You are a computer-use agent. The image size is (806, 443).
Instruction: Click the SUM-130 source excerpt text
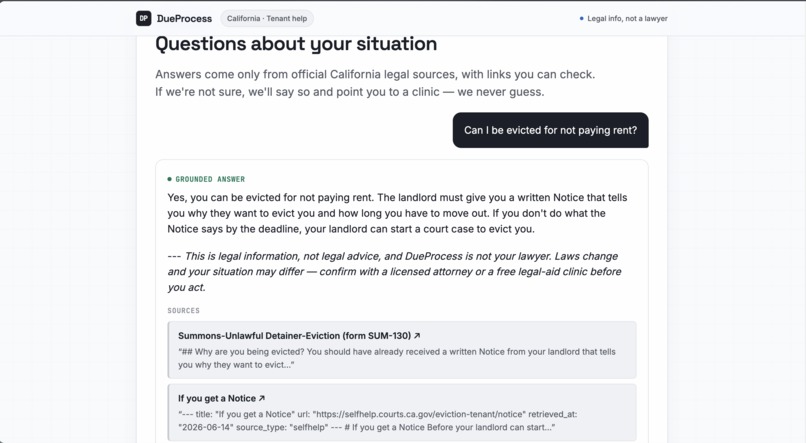click(397, 358)
